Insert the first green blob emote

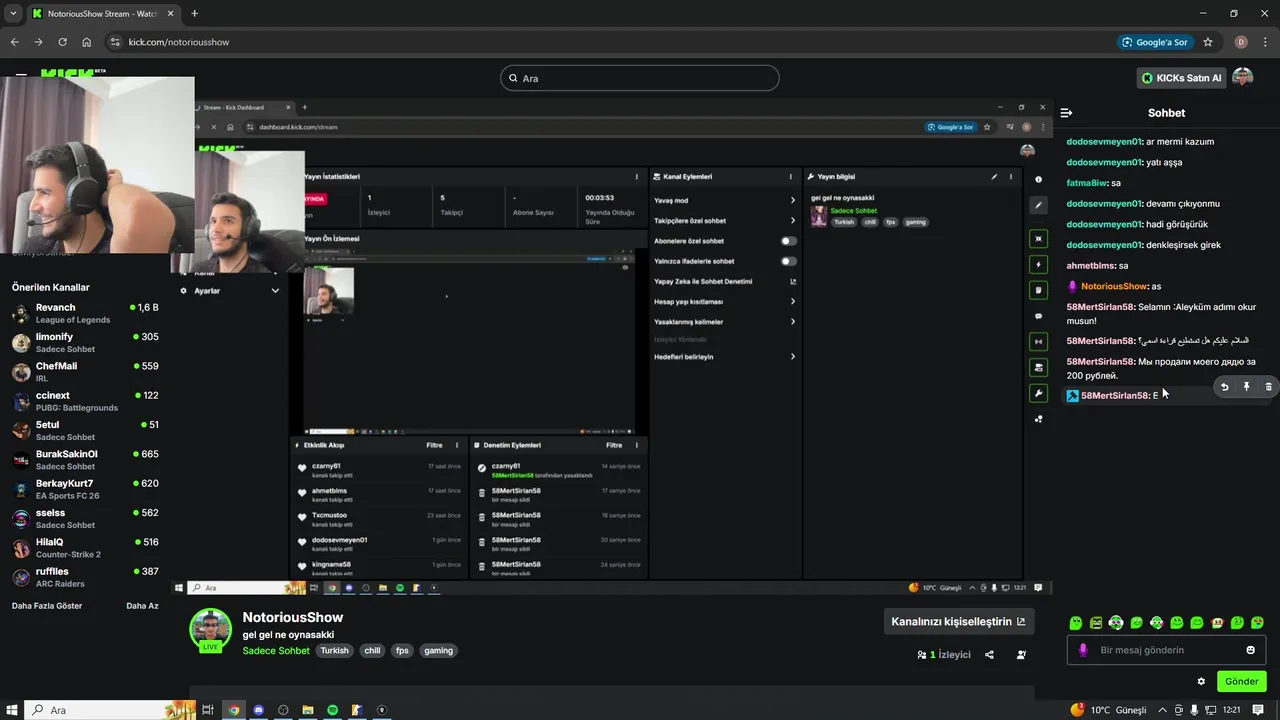click(1076, 623)
